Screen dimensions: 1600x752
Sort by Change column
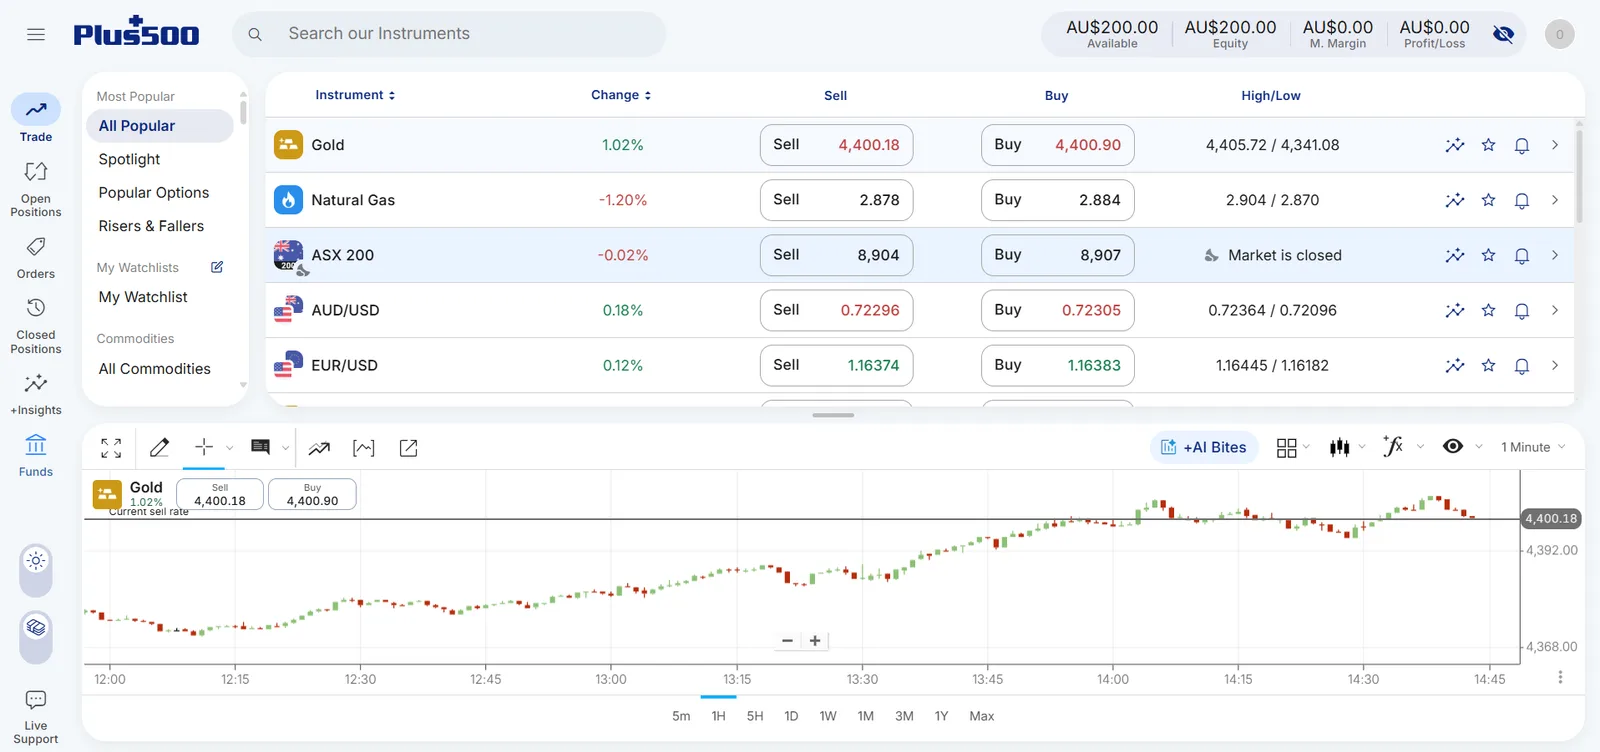(x=621, y=95)
